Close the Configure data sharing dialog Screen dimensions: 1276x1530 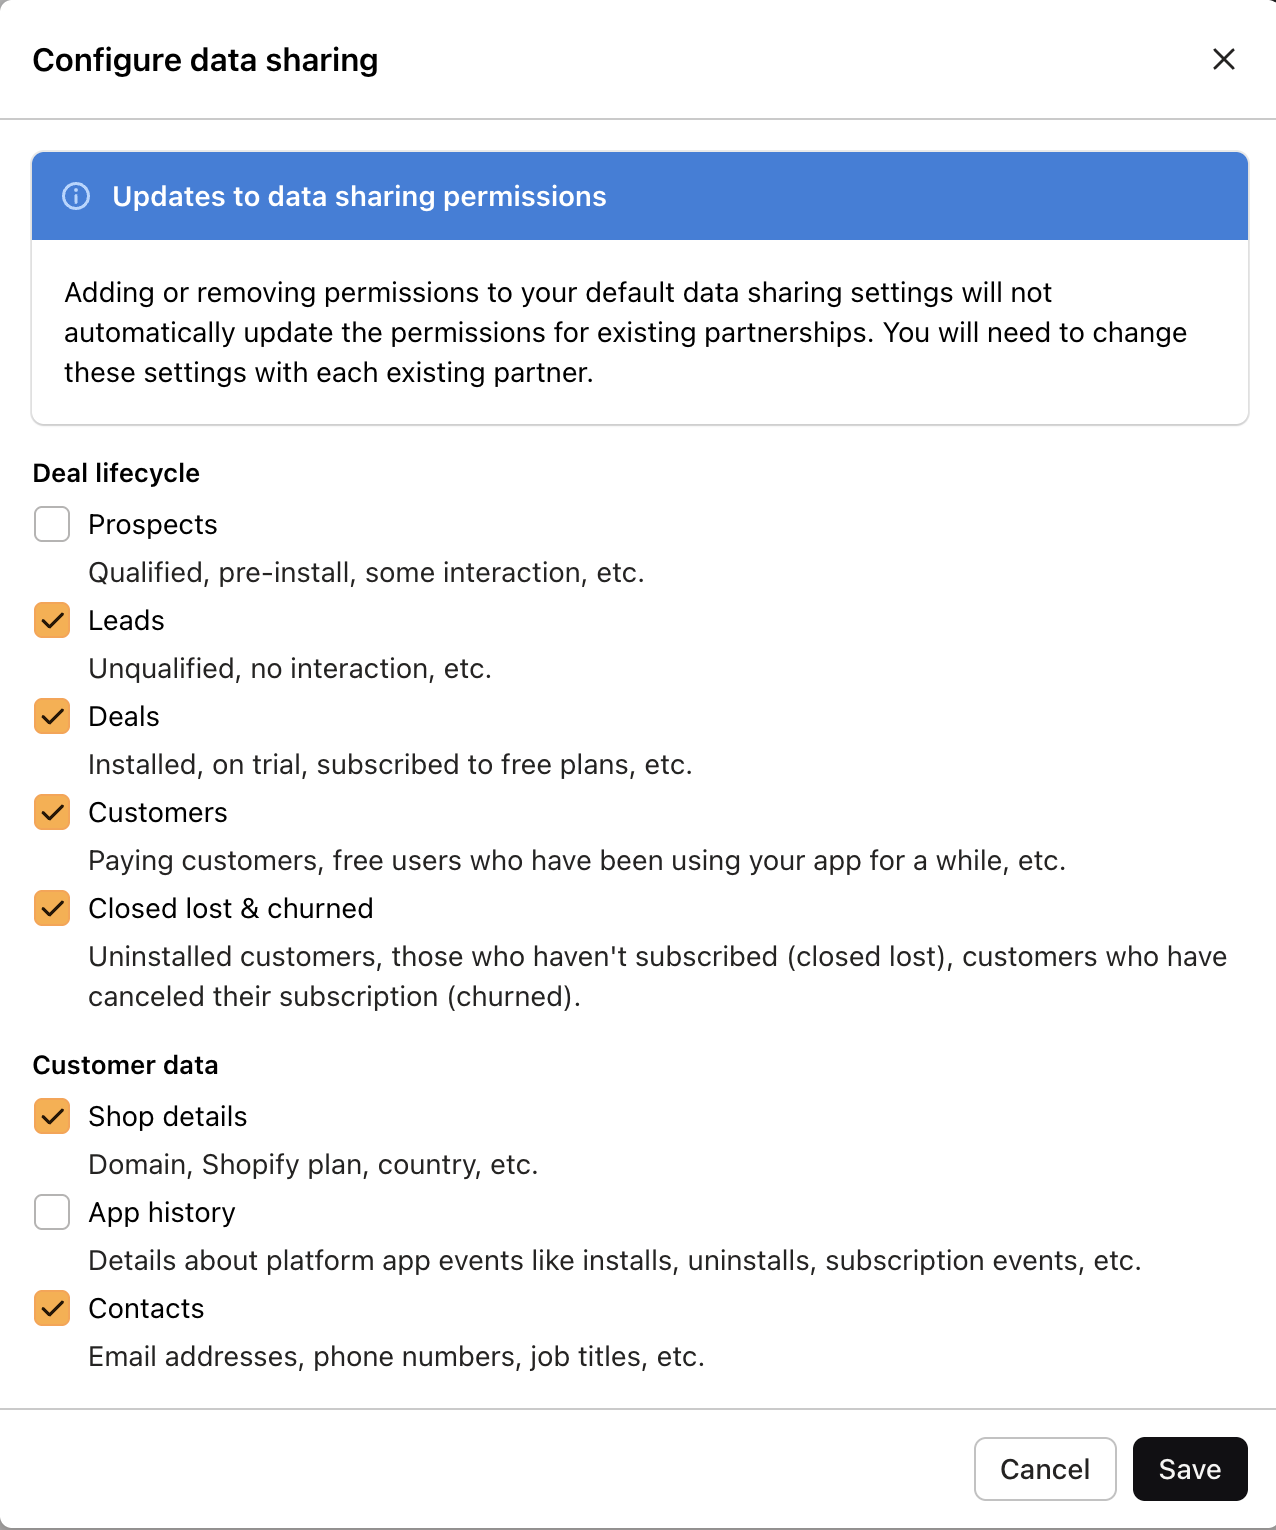[x=1223, y=59]
